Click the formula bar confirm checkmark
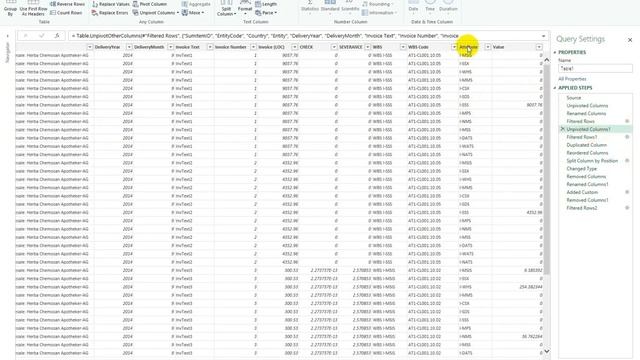Screen dimensions: 640x360 (x=41, y=36)
